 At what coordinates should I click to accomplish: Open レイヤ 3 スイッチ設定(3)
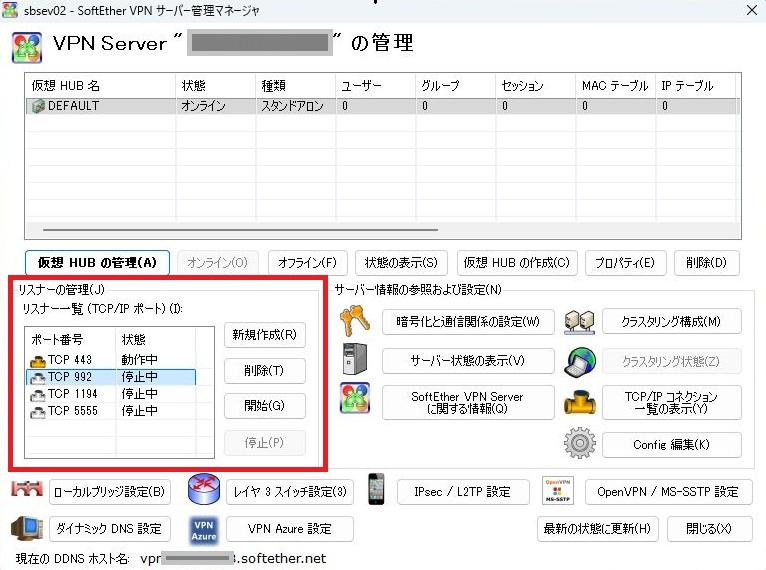point(290,492)
